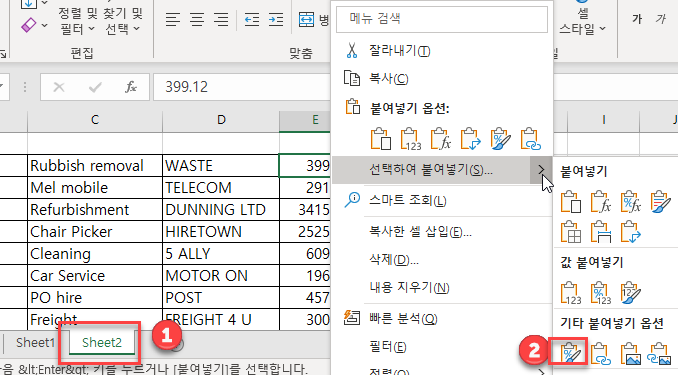Click 복사한 셀 삽입(E)... menu entry
The width and height of the screenshot is (678, 375).
(x=420, y=232)
